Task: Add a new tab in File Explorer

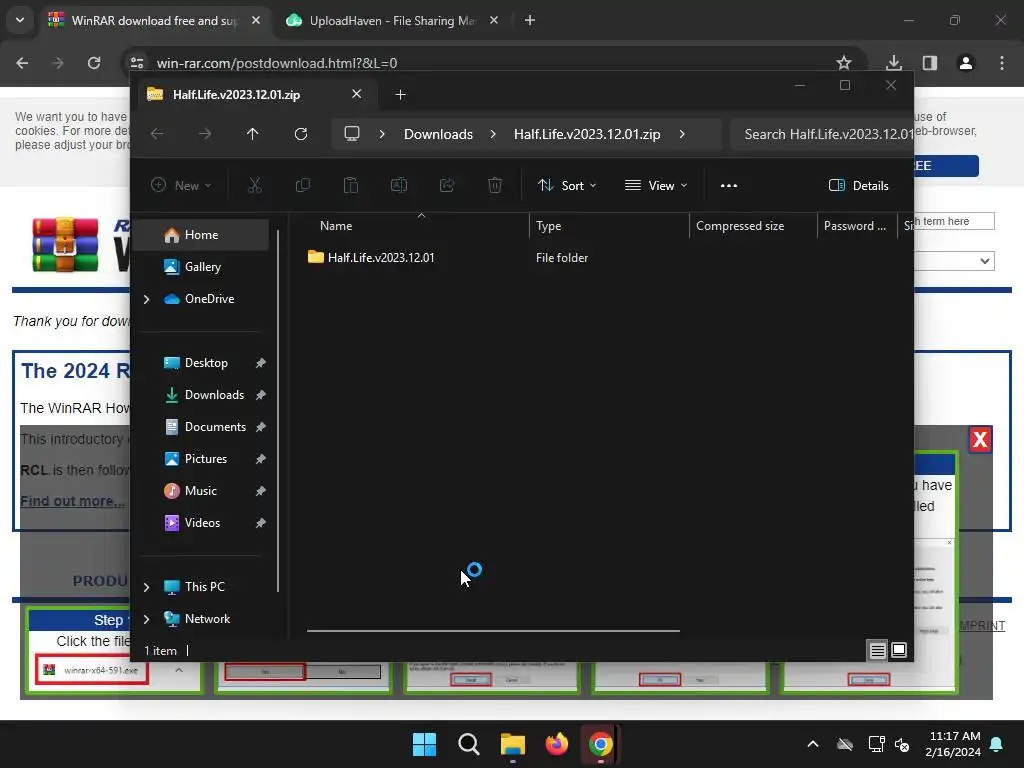Action: pyautogui.click(x=400, y=95)
